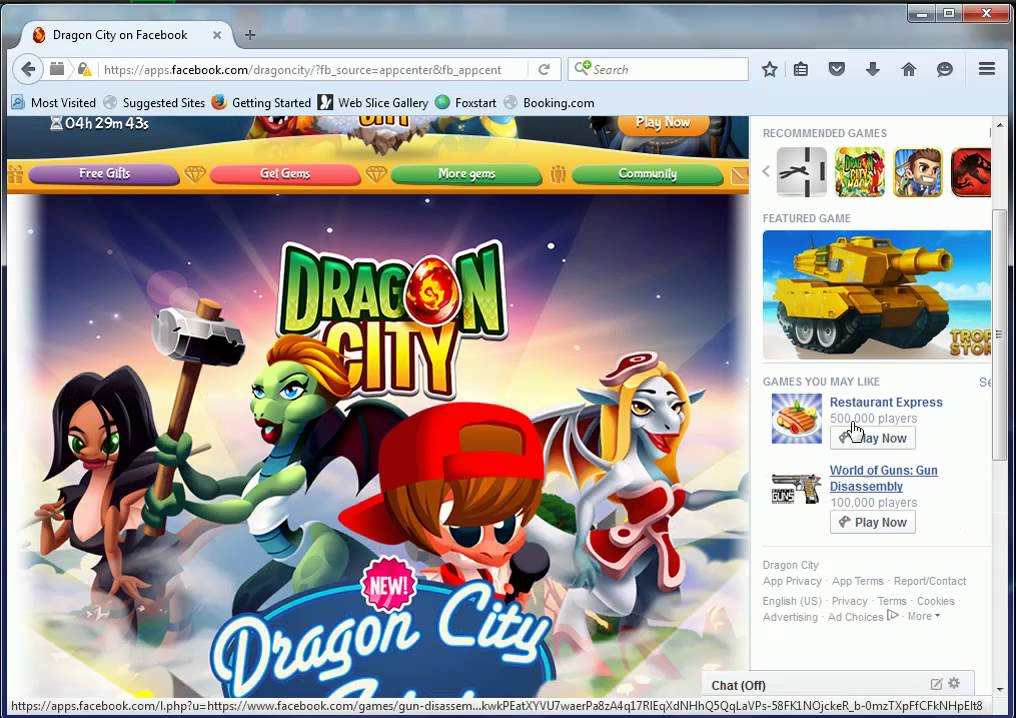
Task: Click the address bar URL field
Action: [x=312, y=69]
